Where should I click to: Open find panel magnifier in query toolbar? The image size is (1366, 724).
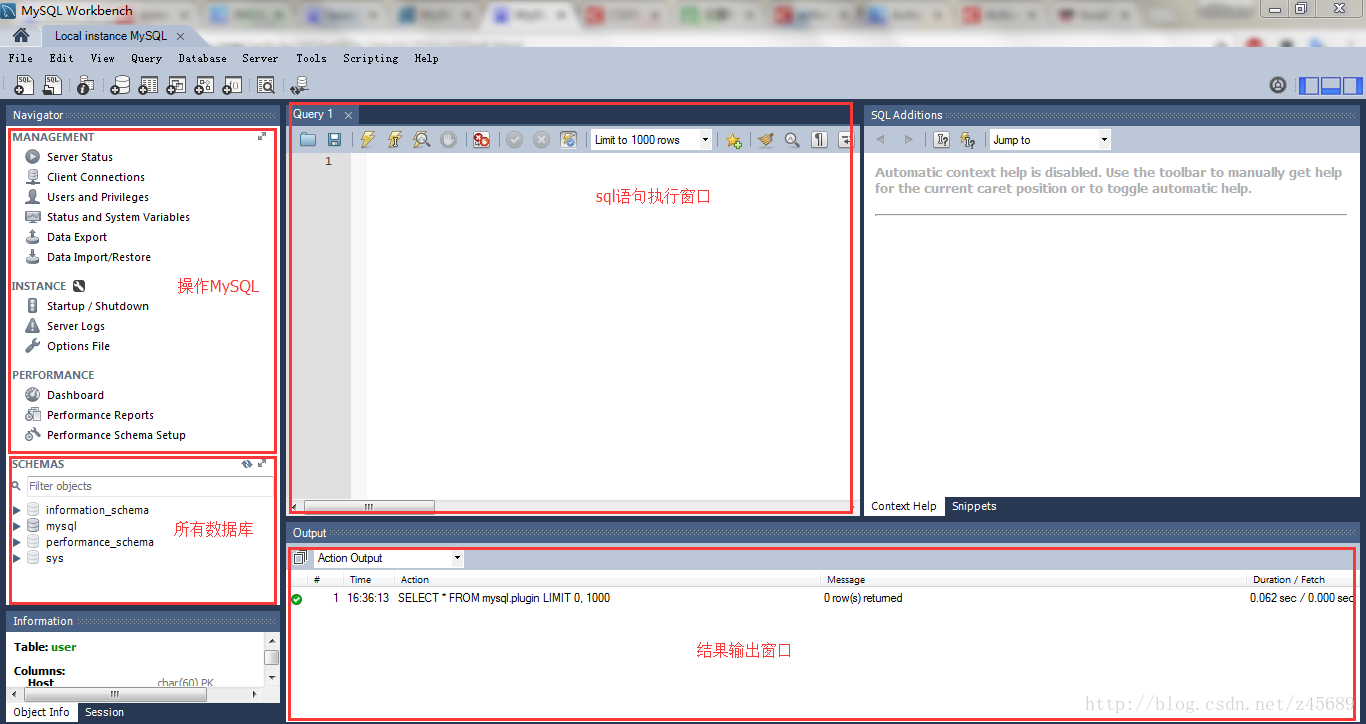tap(792, 140)
